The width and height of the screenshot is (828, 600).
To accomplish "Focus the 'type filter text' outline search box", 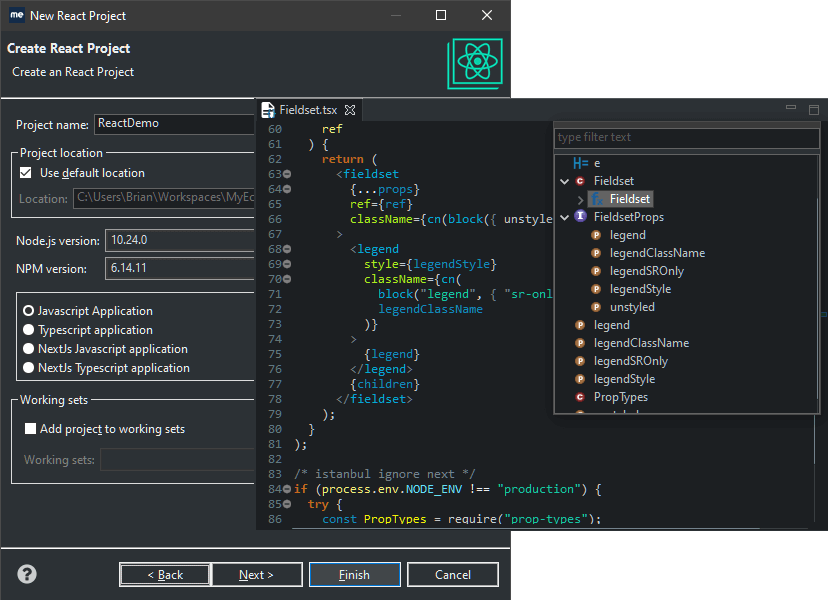I will (686, 137).
